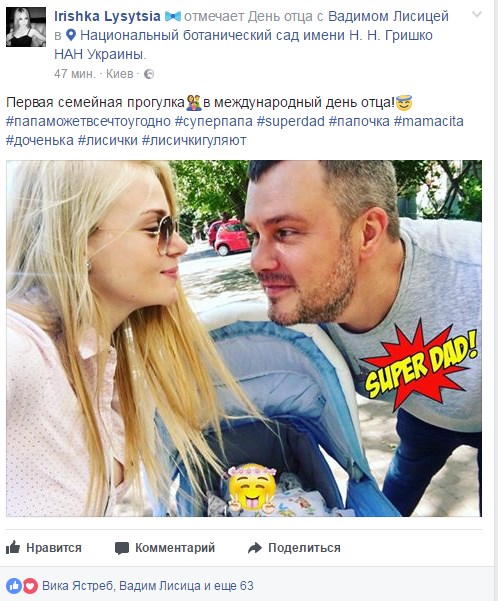Open the couple photo in viewer
This screenshot has width=498, height=601.
pos(244,338)
